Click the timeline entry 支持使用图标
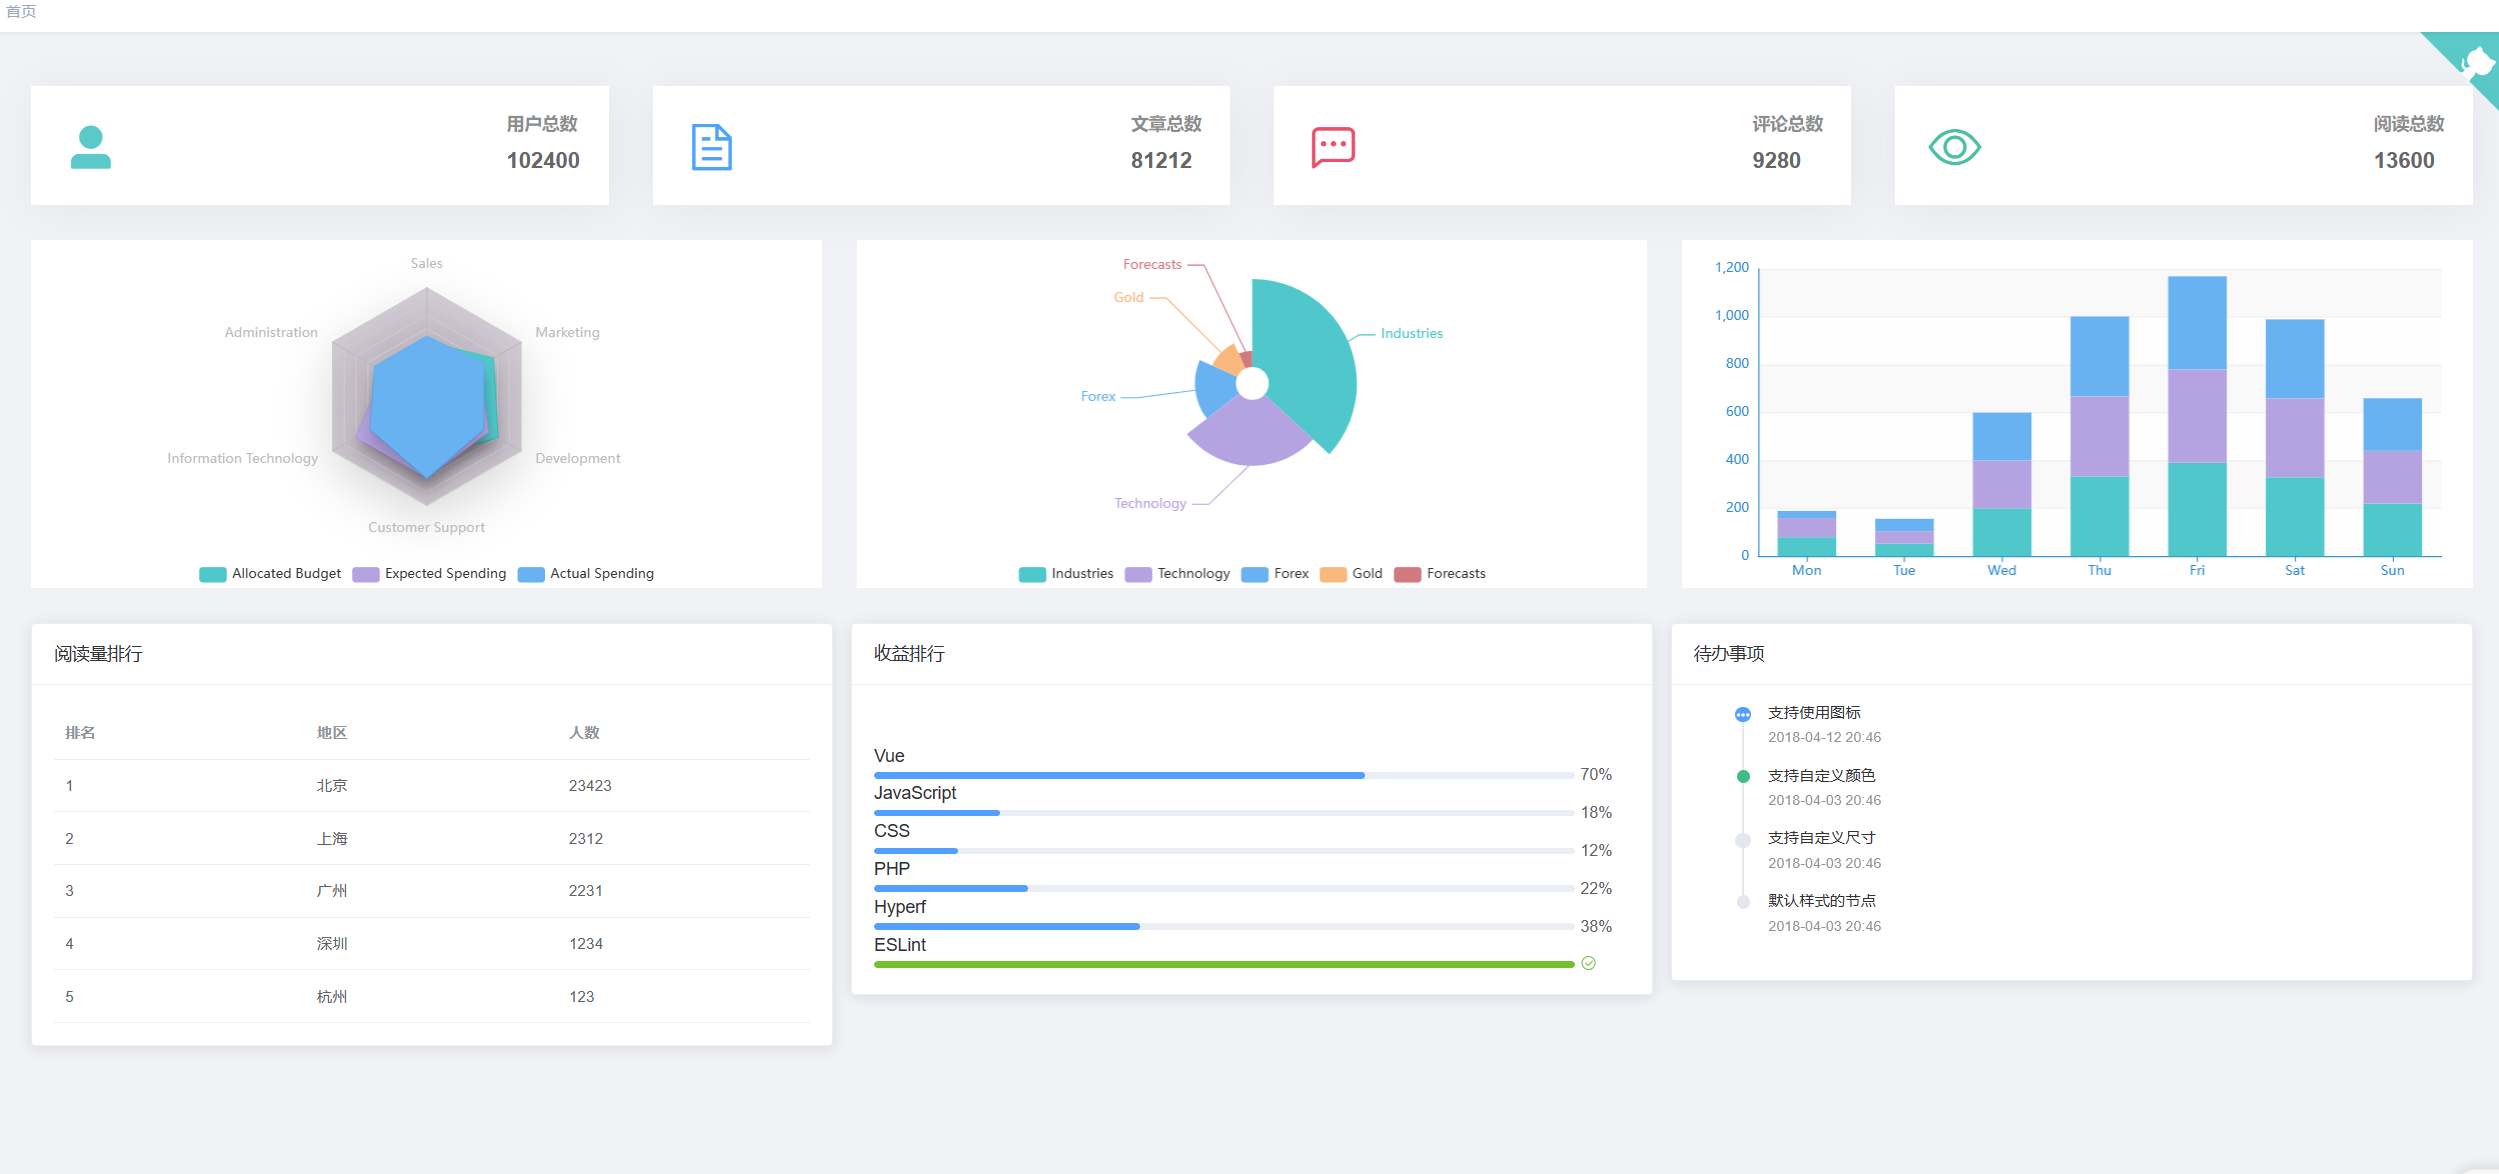The height and width of the screenshot is (1174, 2499). click(x=1814, y=713)
